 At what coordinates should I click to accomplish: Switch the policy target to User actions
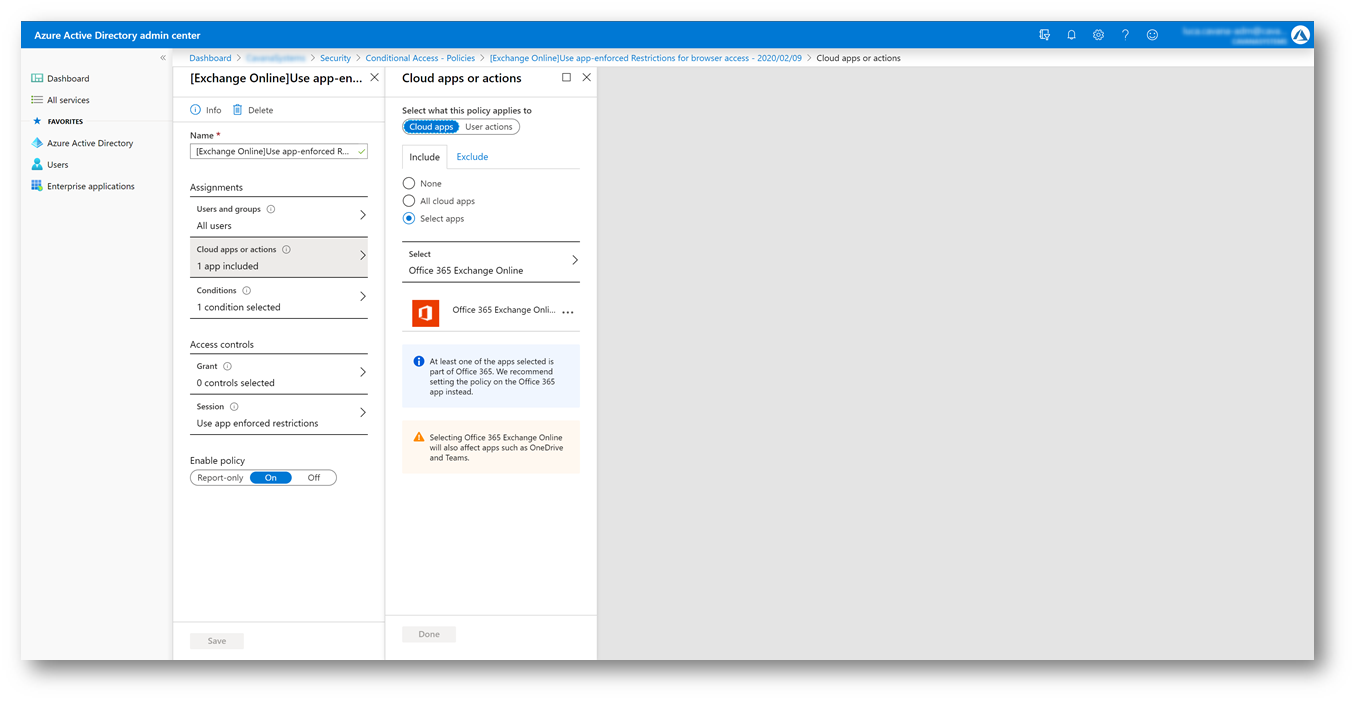pyautogui.click(x=489, y=127)
